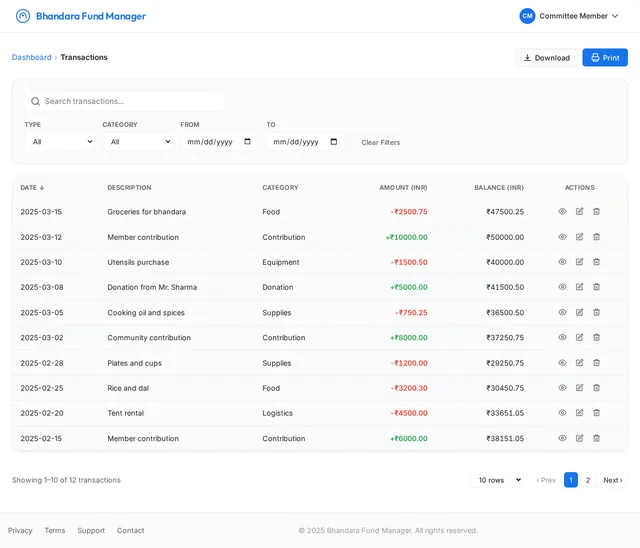Focus the Search transactions field
Screen dimensions: 640x548
pyautogui.click(x=125, y=101)
